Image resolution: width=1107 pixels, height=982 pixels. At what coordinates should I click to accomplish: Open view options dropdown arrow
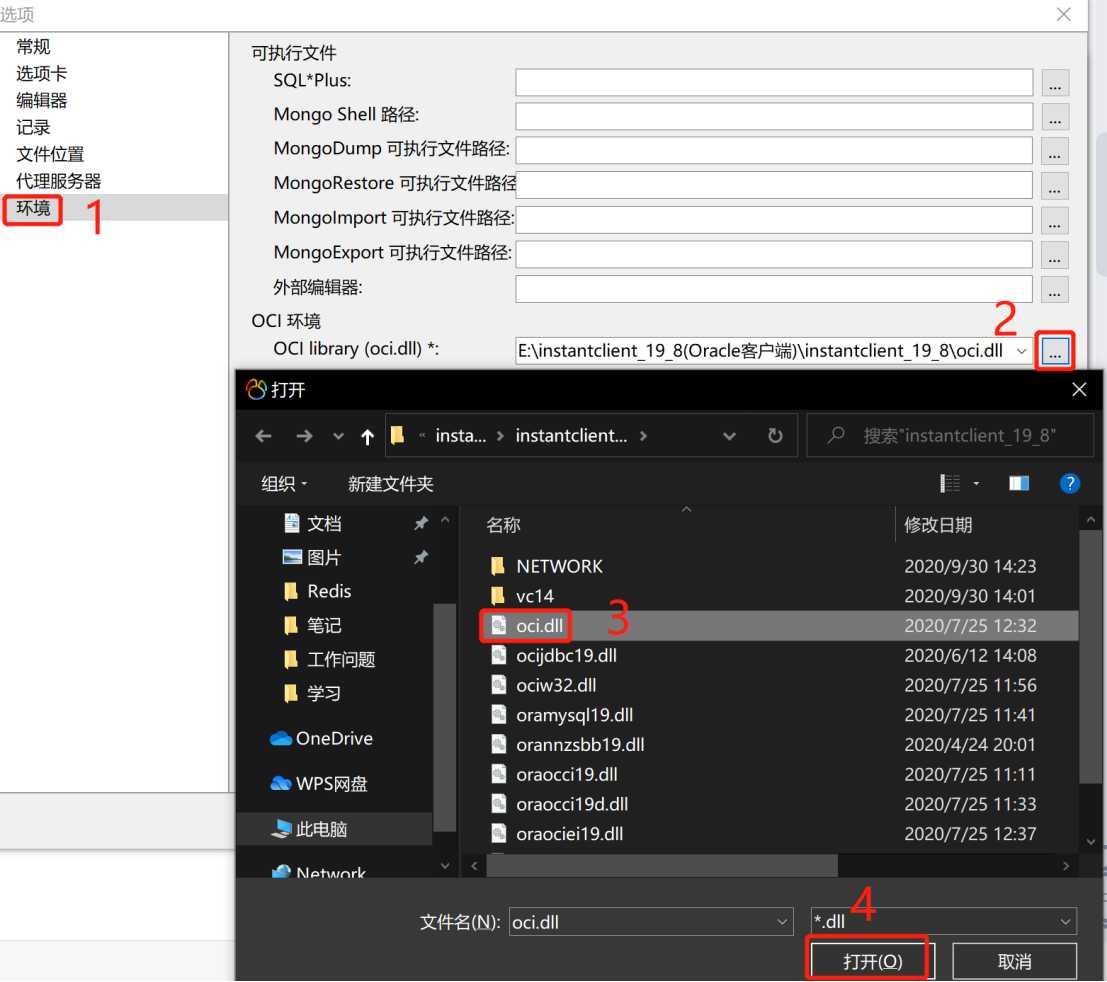coord(976,484)
